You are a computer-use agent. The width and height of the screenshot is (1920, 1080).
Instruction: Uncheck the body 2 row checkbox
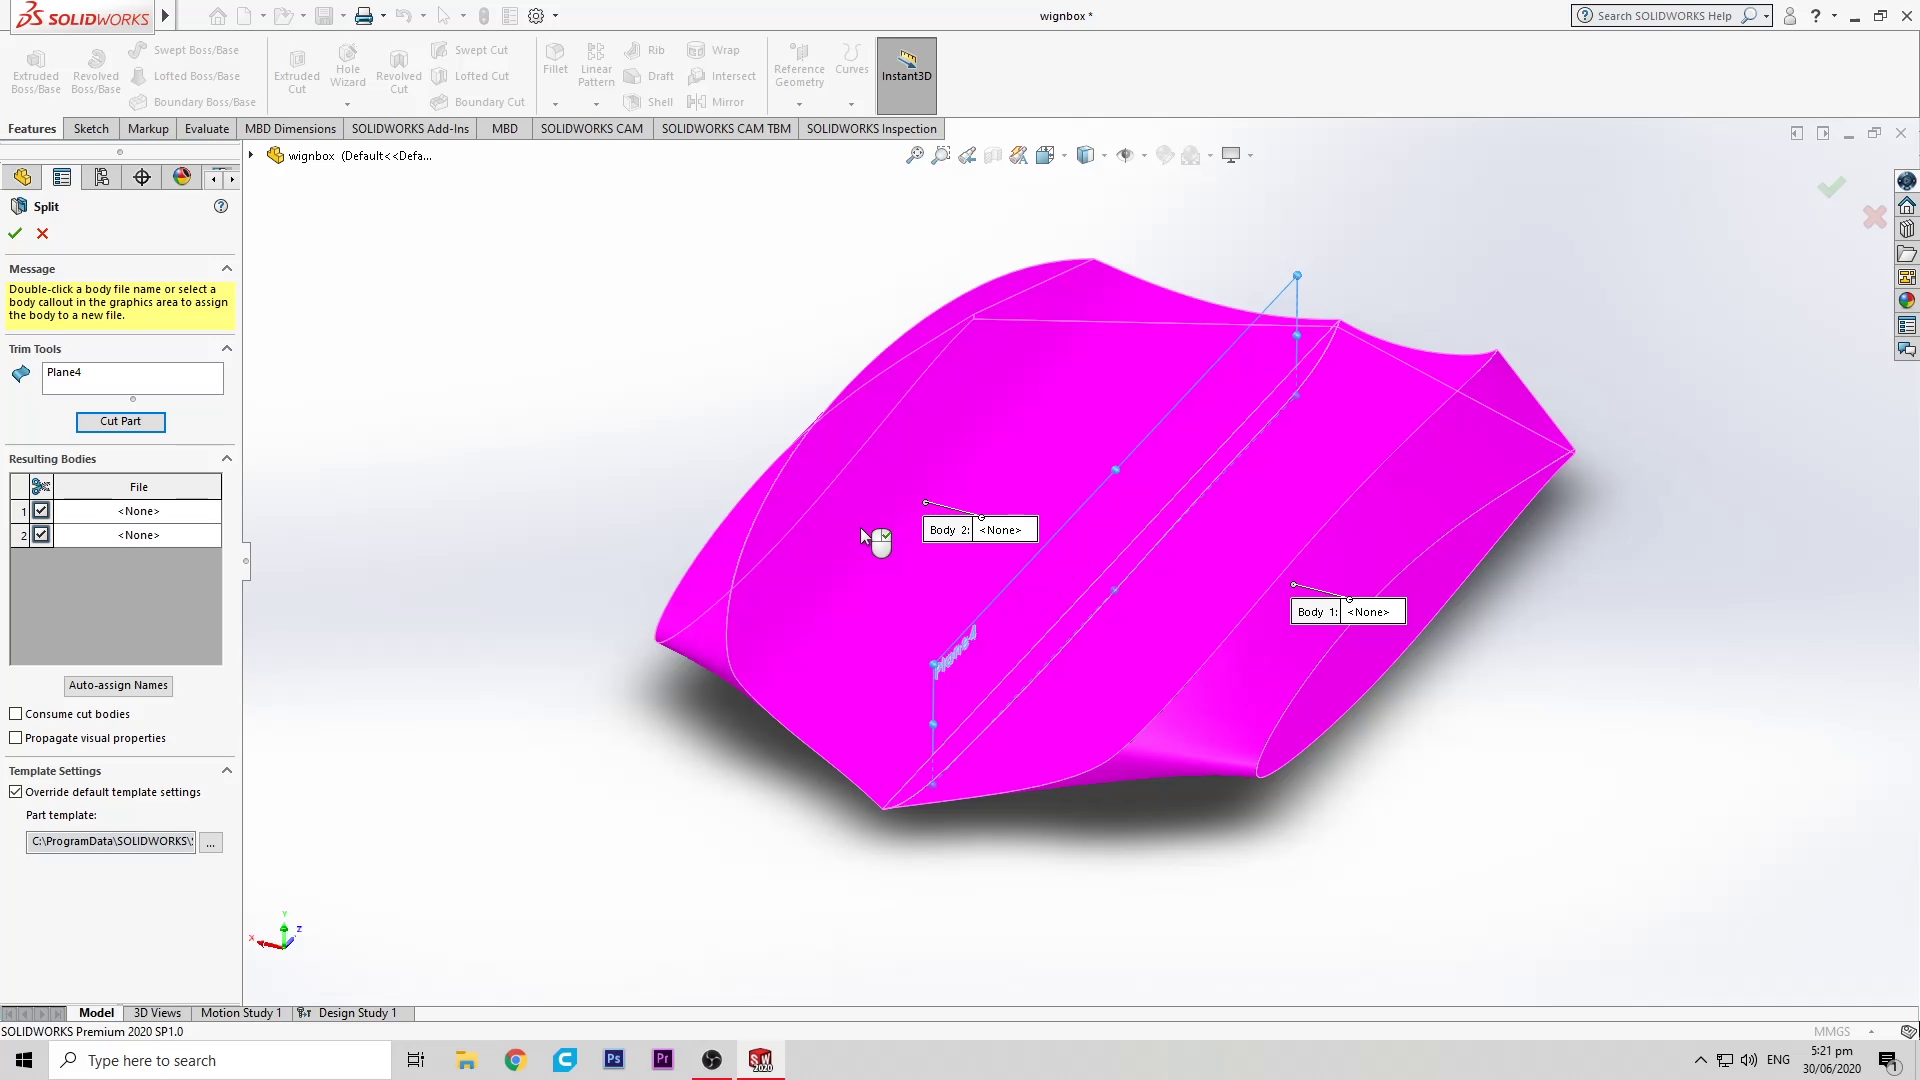(x=41, y=535)
